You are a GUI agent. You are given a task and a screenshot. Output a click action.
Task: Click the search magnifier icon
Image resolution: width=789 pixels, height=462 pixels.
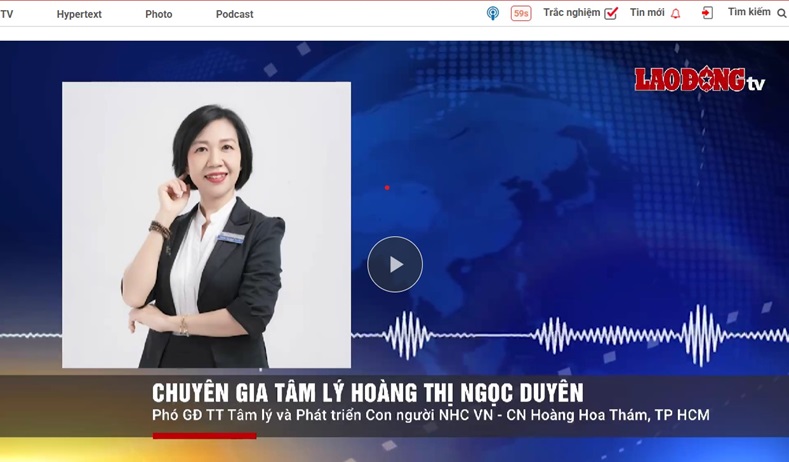(x=782, y=14)
